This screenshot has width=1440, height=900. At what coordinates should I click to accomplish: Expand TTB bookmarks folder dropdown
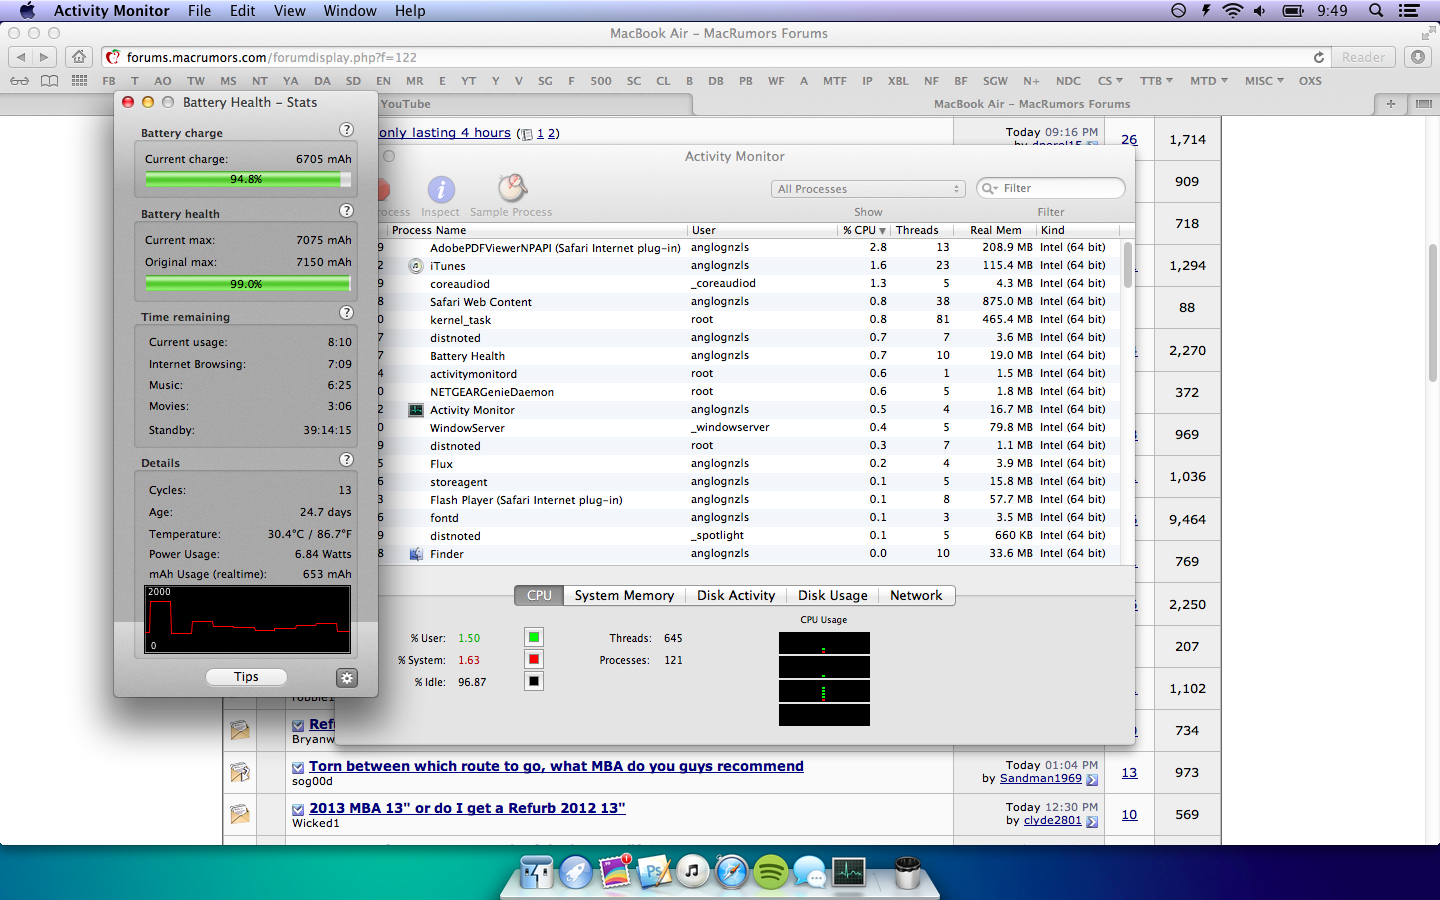(1157, 81)
